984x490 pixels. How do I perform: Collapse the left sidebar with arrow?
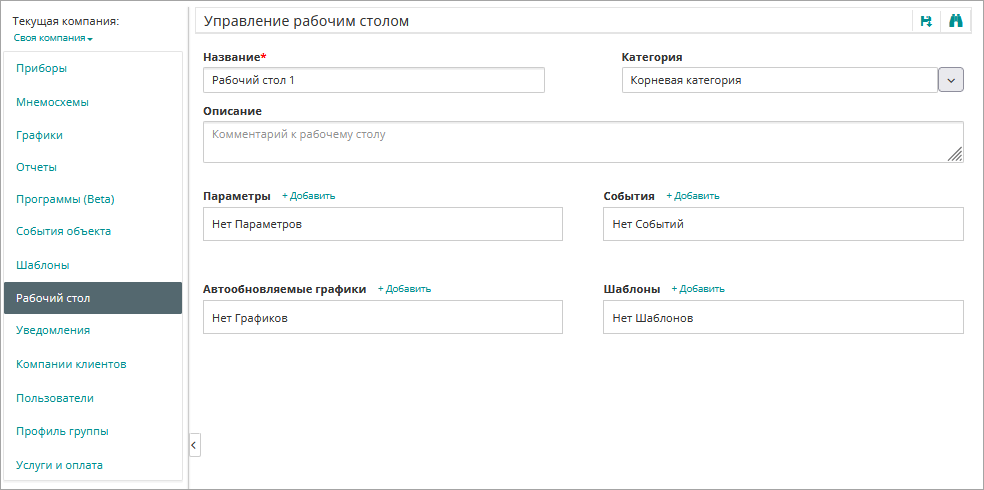pyautogui.click(x=194, y=444)
